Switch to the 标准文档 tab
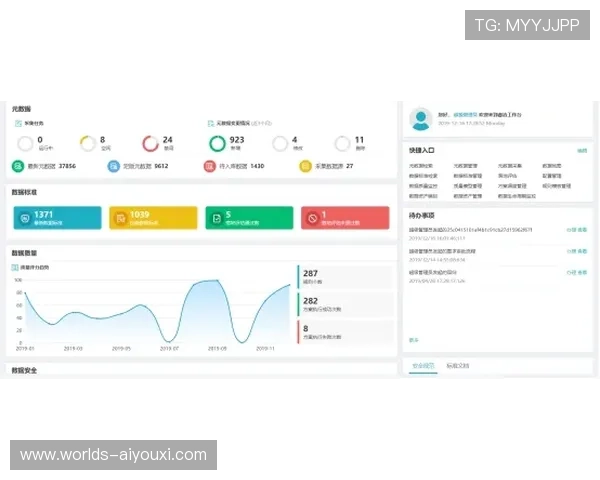600x480 pixels. pos(458,366)
